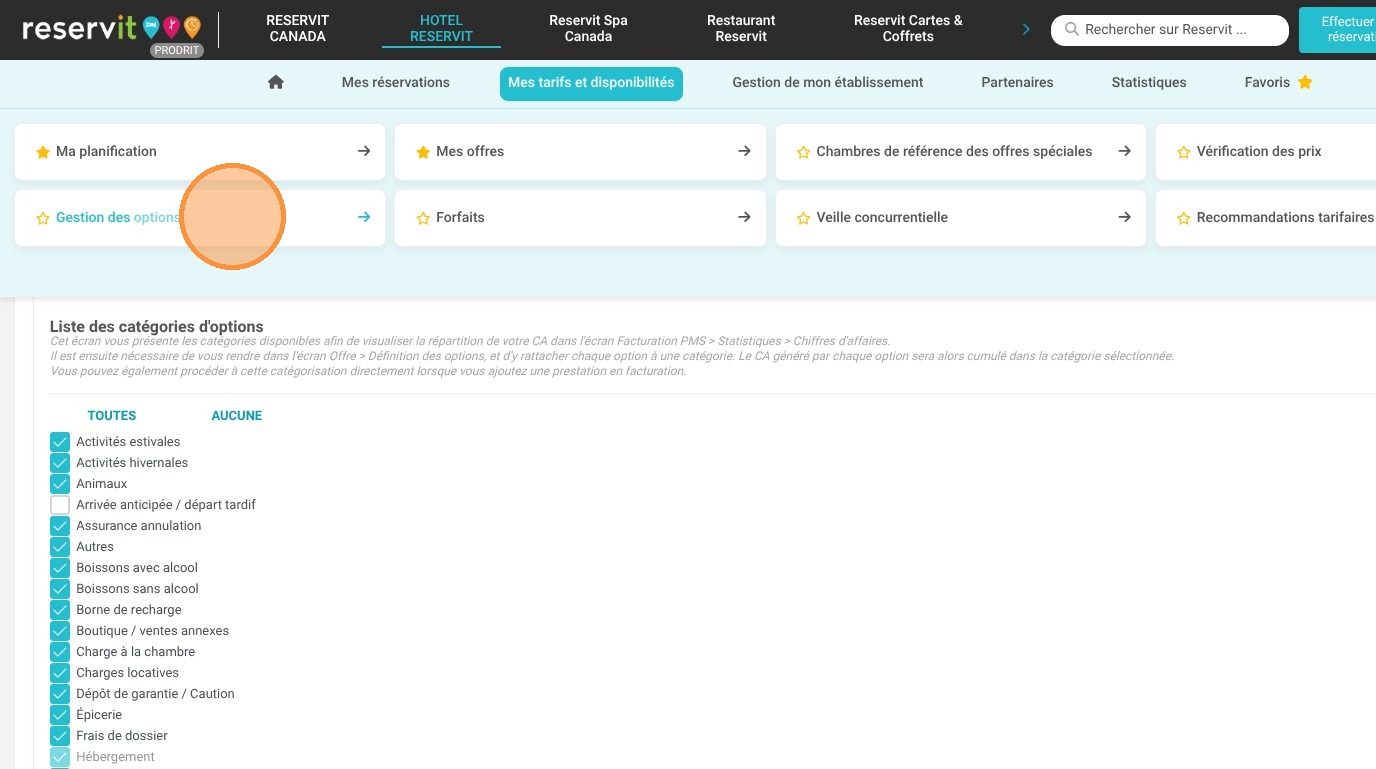
Task: Check Arrivée anticipée / départ tardif
Action: click(60, 505)
